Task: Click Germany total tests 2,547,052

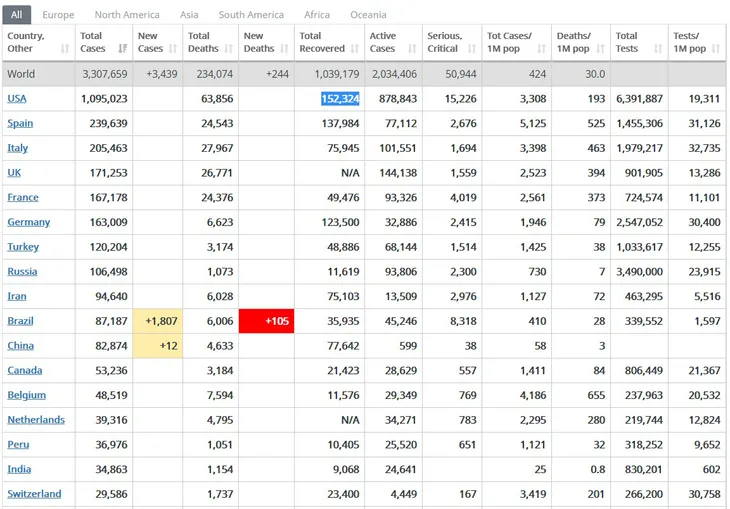Action: tap(639, 222)
